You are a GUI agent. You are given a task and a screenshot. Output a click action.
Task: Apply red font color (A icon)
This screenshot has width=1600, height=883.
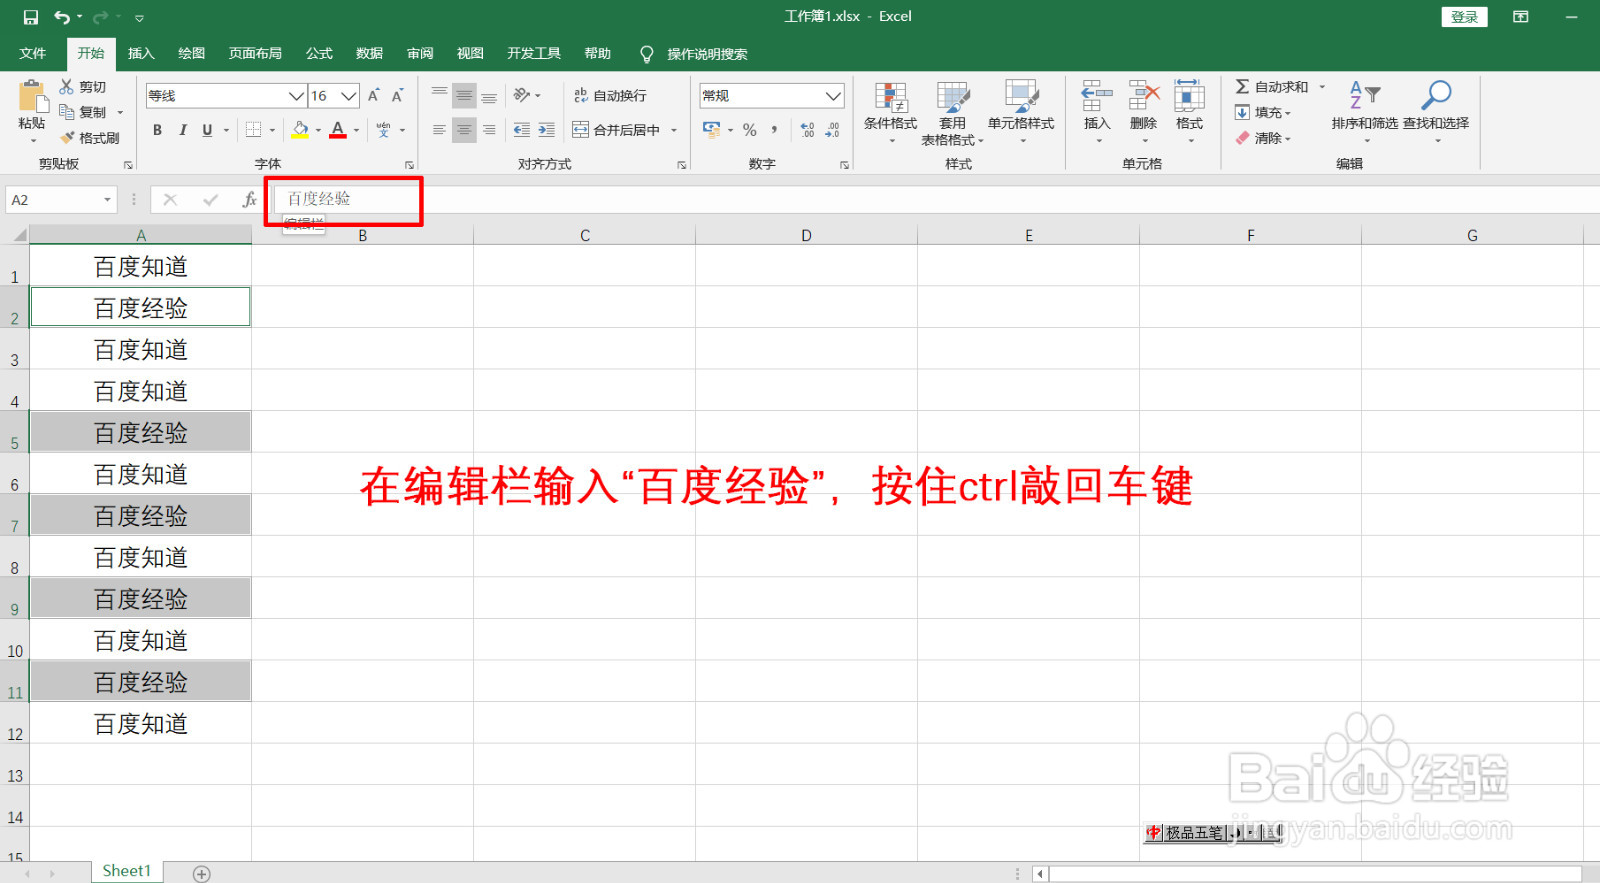(x=338, y=130)
